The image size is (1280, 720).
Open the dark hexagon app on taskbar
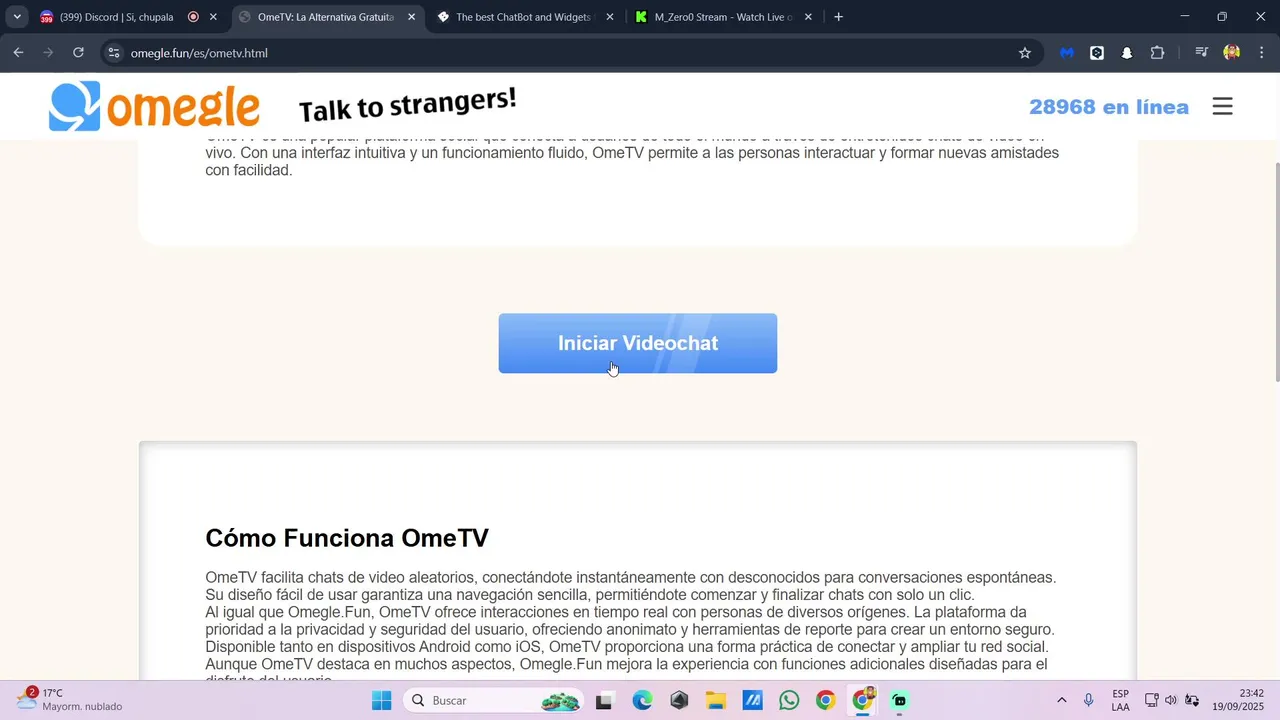(x=679, y=700)
